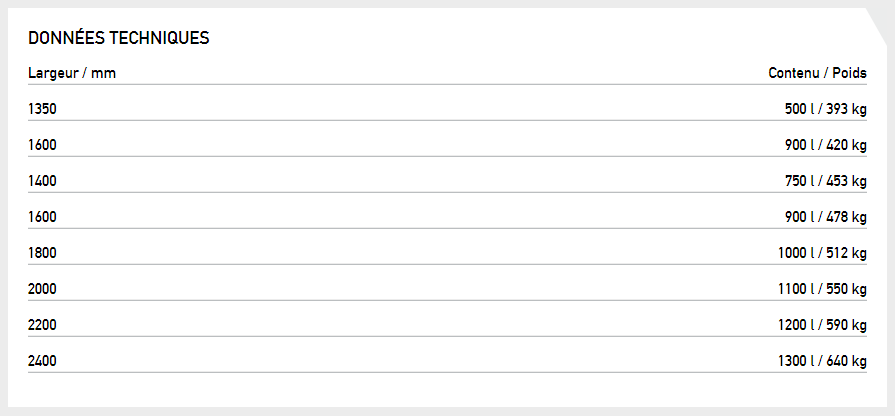Viewport: 895px width, 416px height.
Task: Select the 1400 width value
Action: tap(42, 181)
